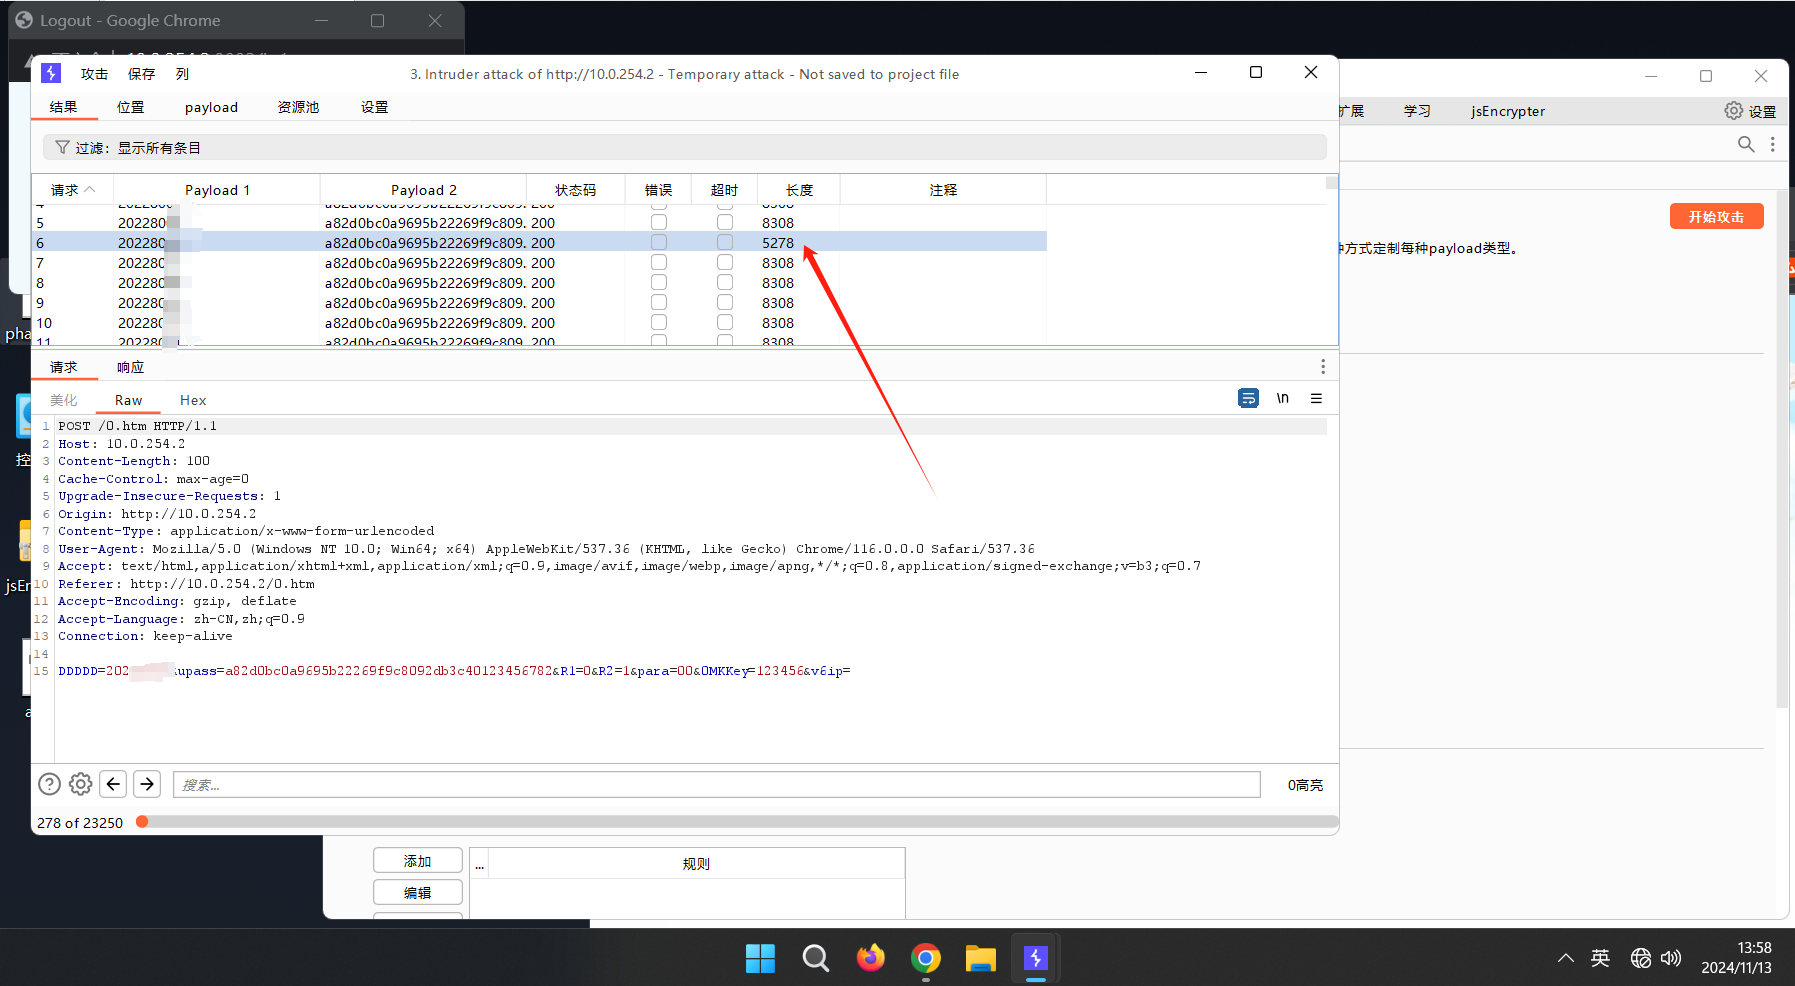Click the 添加 button in the rules panel
This screenshot has height=986, width=1795.
(x=418, y=861)
